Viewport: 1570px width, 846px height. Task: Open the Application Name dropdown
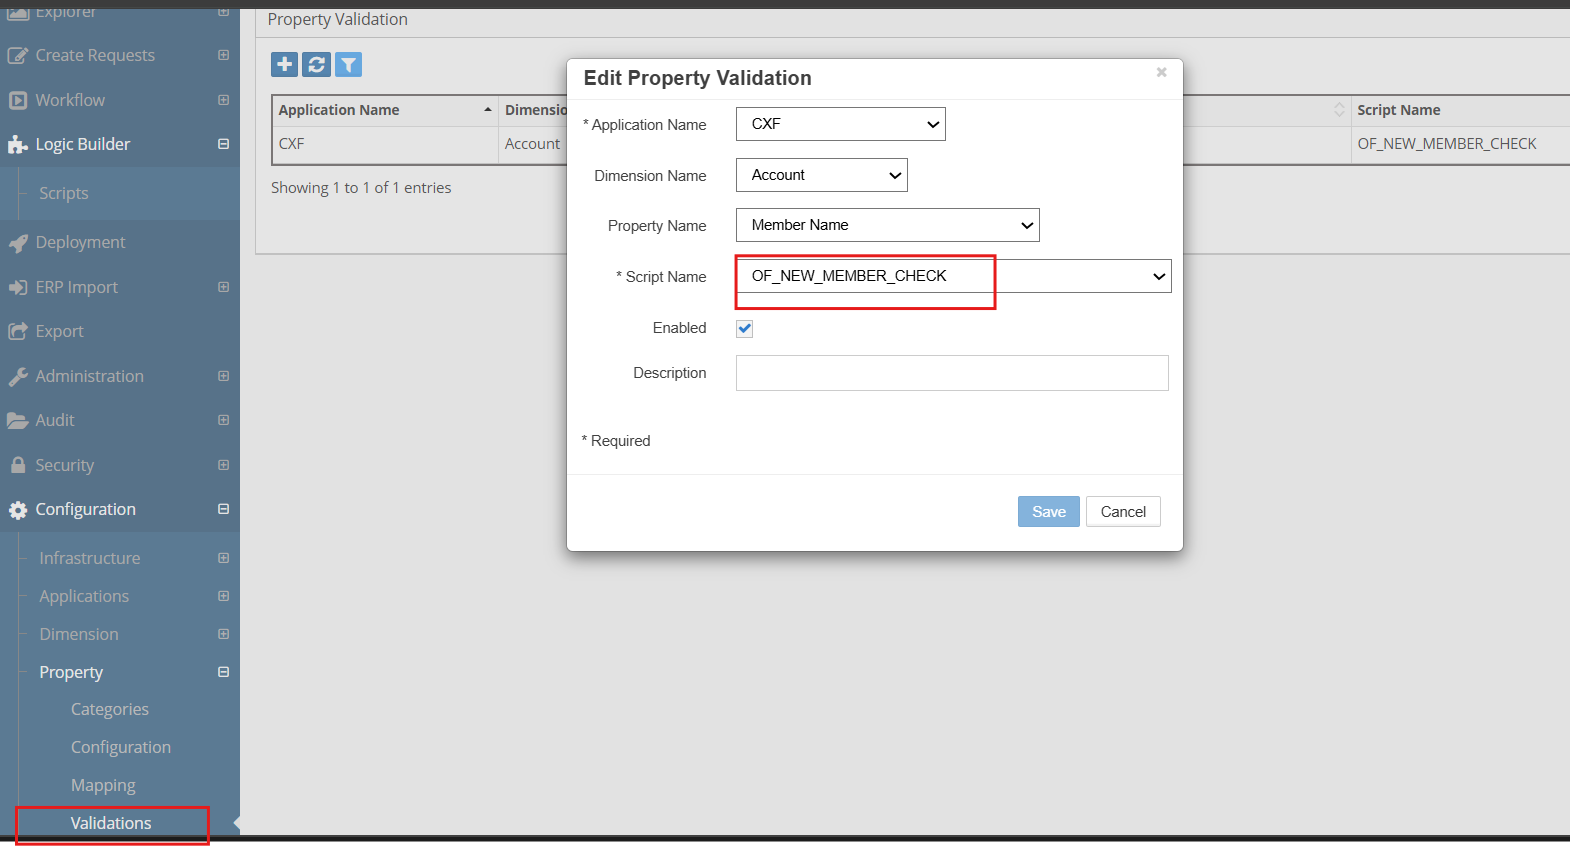tap(840, 124)
